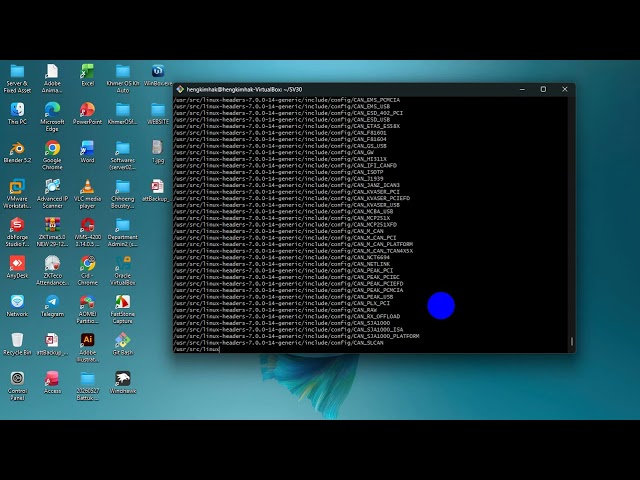Open the Khmer OS Kh Auto folder
The image size is (640, 480).
[x=122, y=79]
